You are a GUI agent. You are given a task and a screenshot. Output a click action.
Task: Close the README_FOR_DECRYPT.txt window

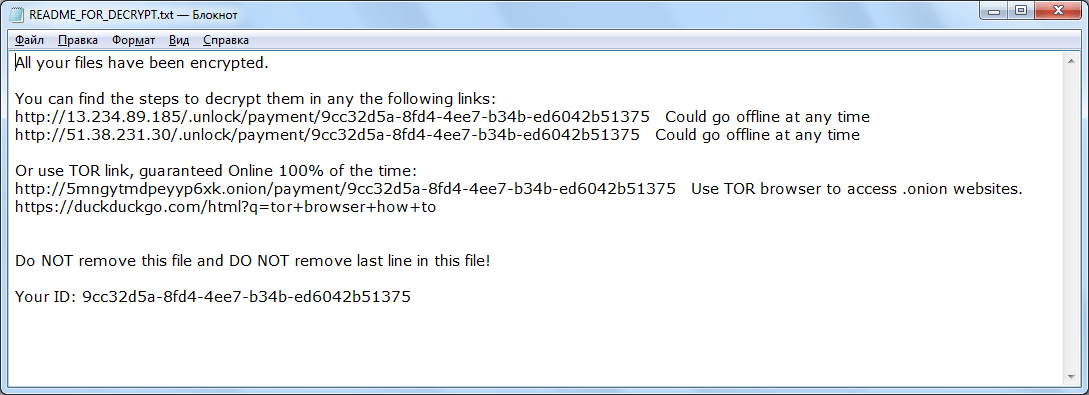(1057, 10)
